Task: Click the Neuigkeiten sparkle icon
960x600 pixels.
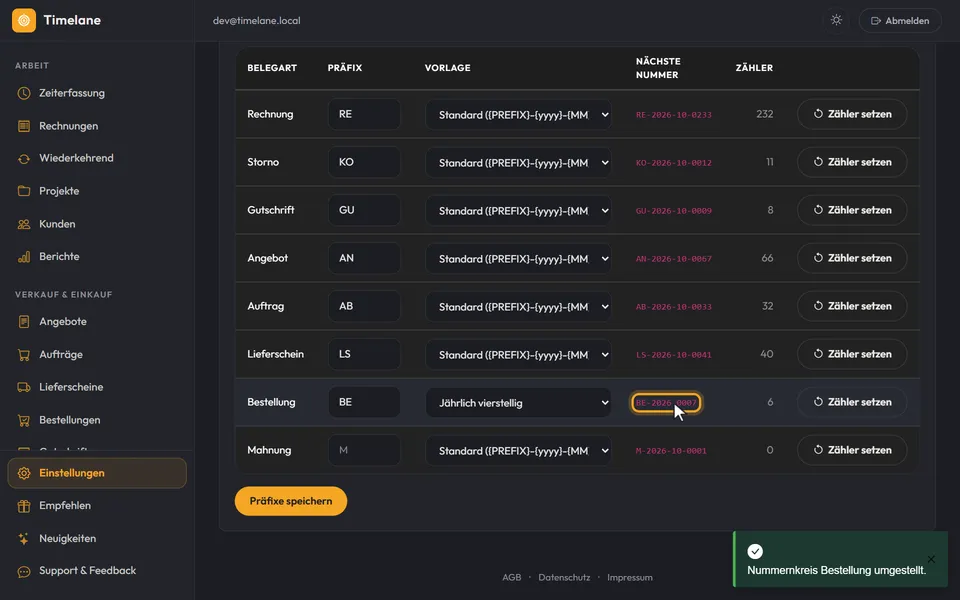Action: [24, 539]
